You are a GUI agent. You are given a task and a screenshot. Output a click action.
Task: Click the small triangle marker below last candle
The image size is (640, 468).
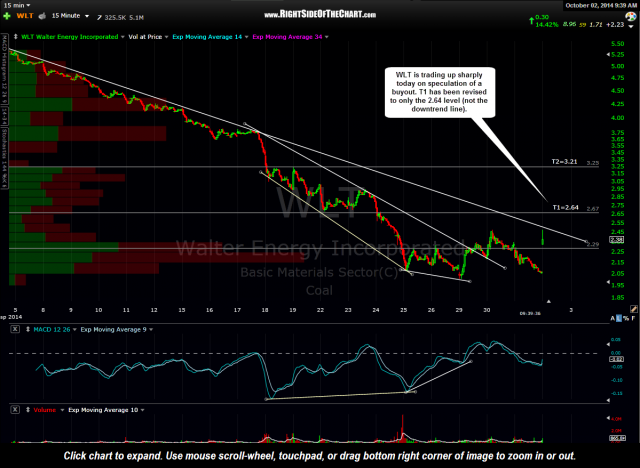pos(547,301)
